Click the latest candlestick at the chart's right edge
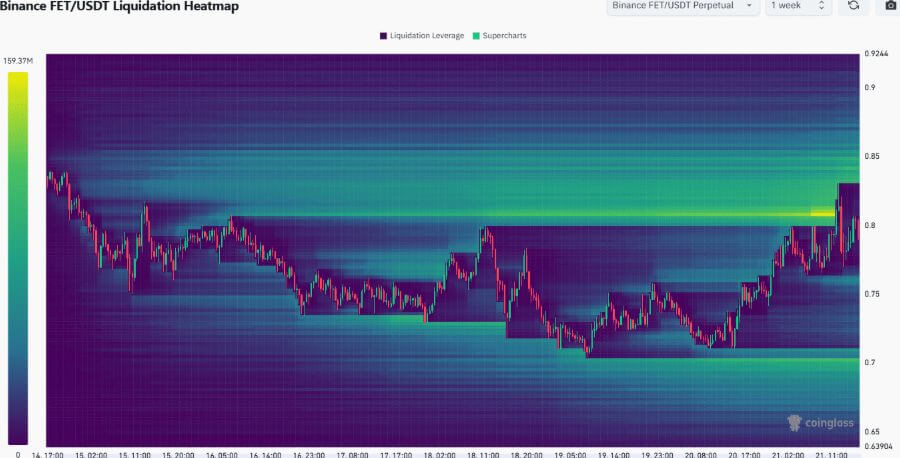 point(855,228)
